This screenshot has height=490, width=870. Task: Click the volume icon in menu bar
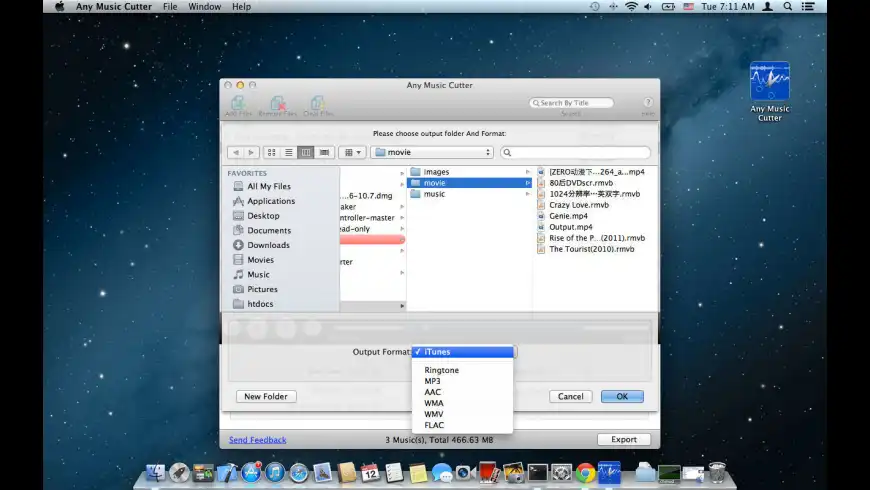pyautogui.click(x=648, y=7)
